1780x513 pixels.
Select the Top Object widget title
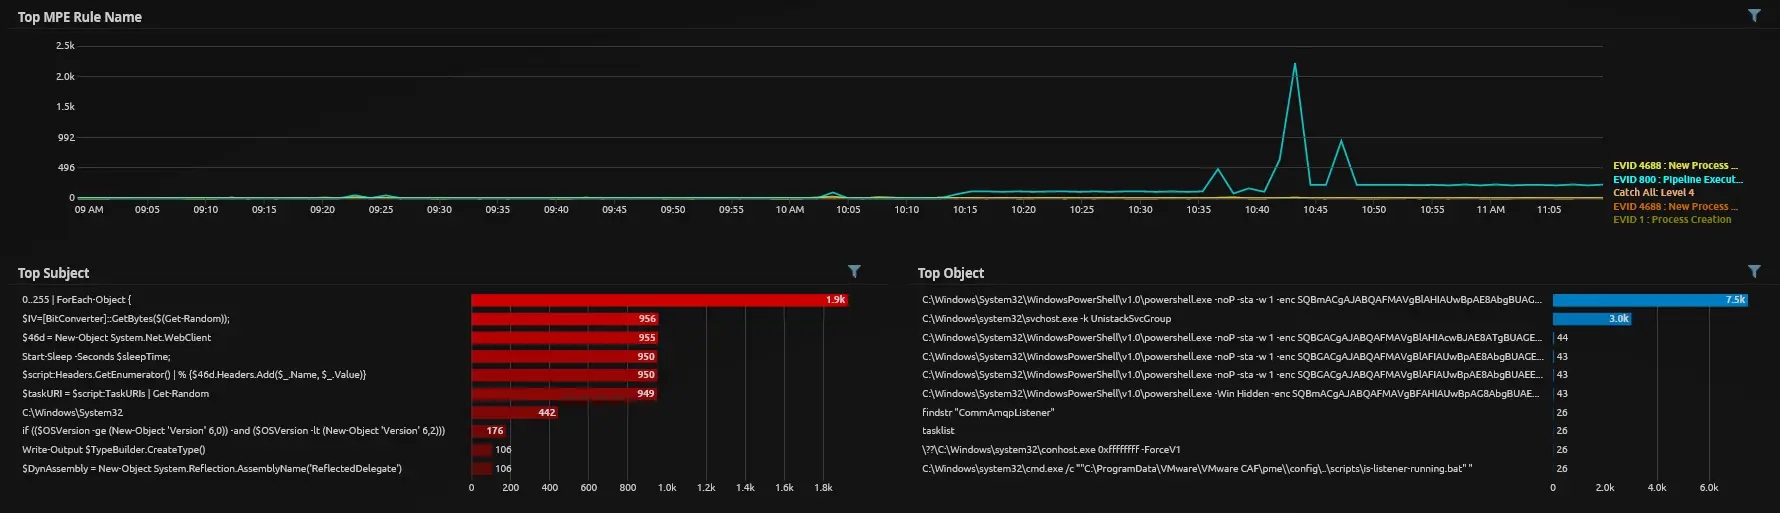tap(951, 273)
